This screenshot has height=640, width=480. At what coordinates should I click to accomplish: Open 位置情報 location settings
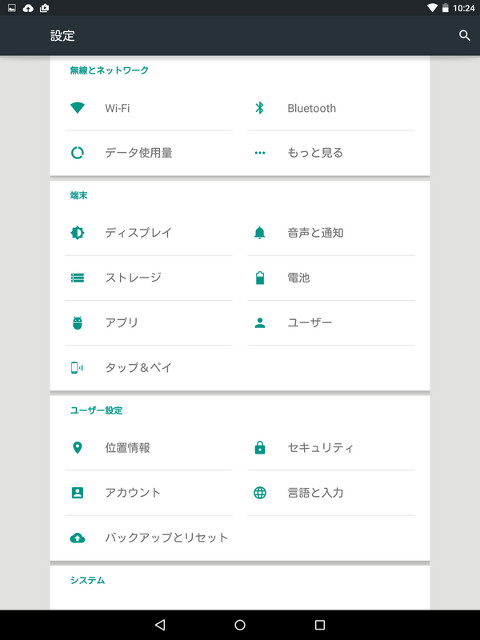[149, 448]
